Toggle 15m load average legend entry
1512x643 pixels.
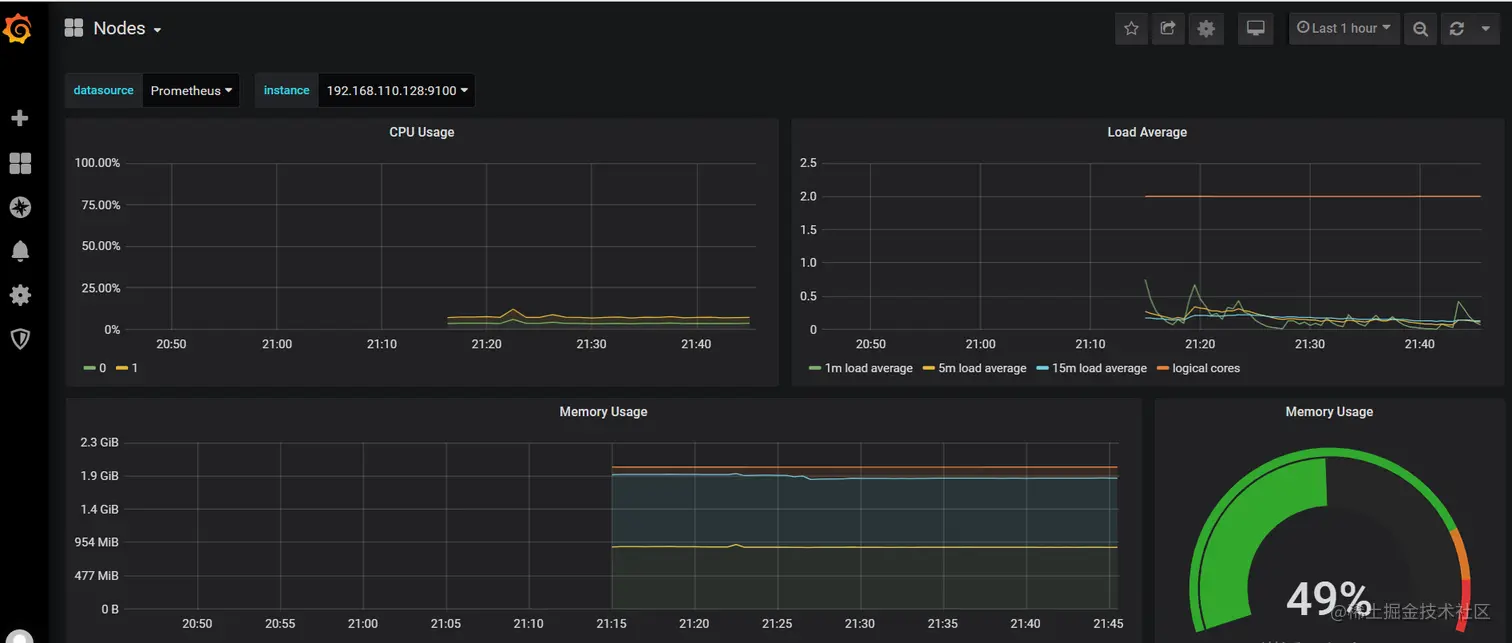click(x=1091, y=368)
